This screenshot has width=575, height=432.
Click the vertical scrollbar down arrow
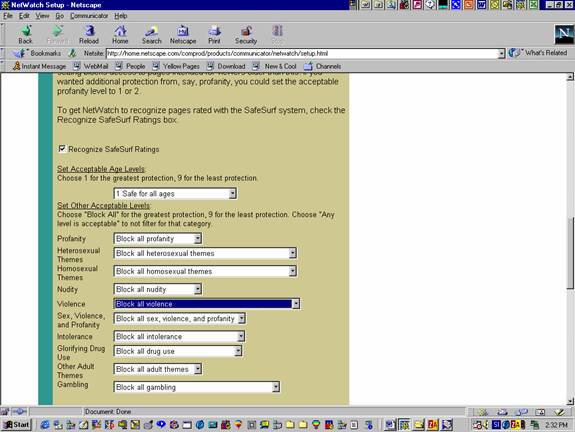tap(570, 401)
